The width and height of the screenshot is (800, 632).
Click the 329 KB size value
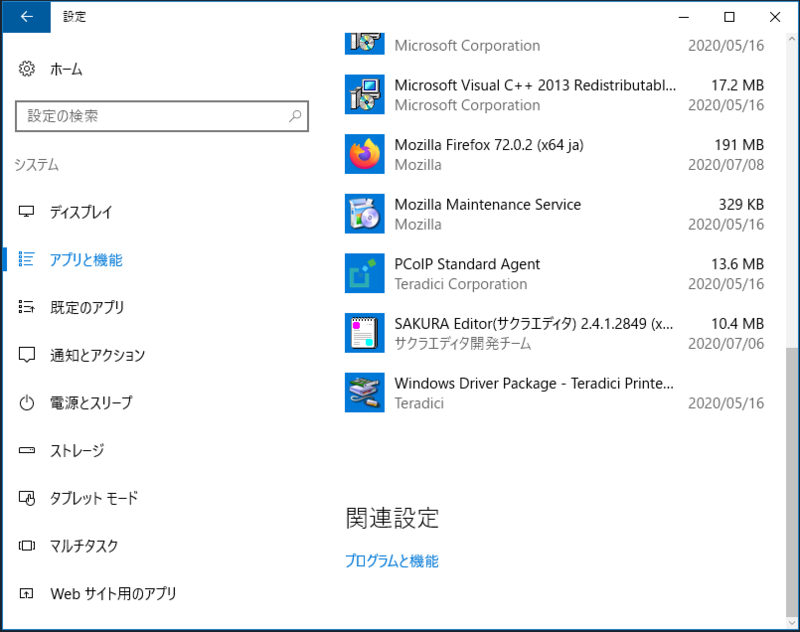741,205
